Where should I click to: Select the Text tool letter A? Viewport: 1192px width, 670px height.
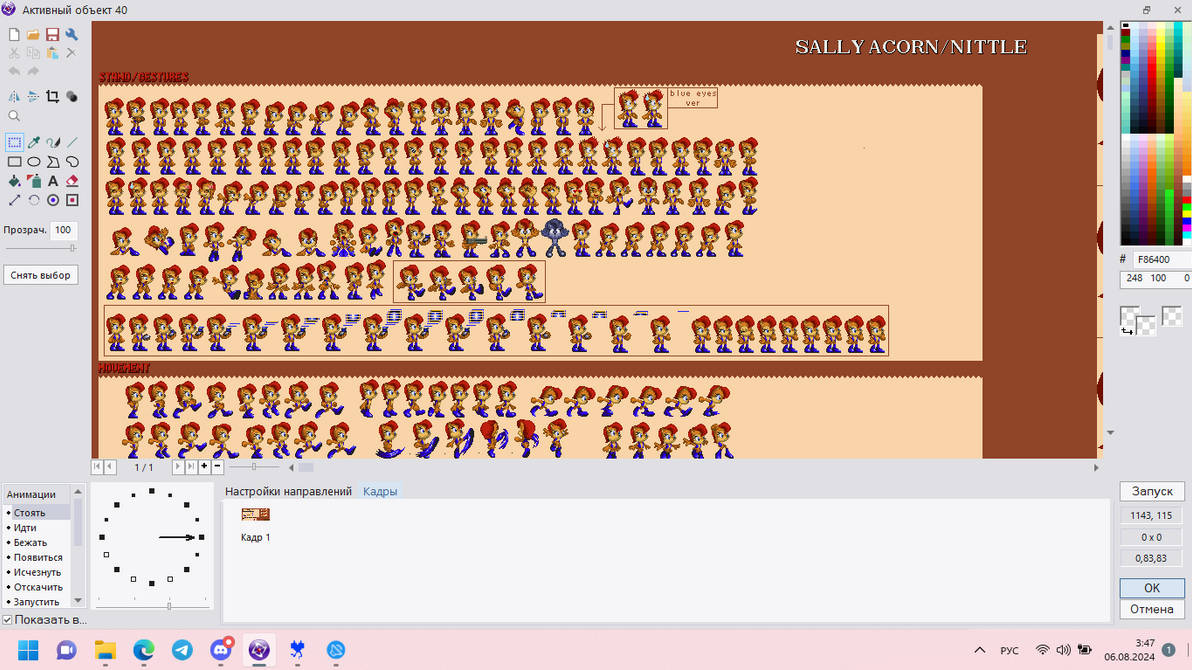tap(52, 181)
